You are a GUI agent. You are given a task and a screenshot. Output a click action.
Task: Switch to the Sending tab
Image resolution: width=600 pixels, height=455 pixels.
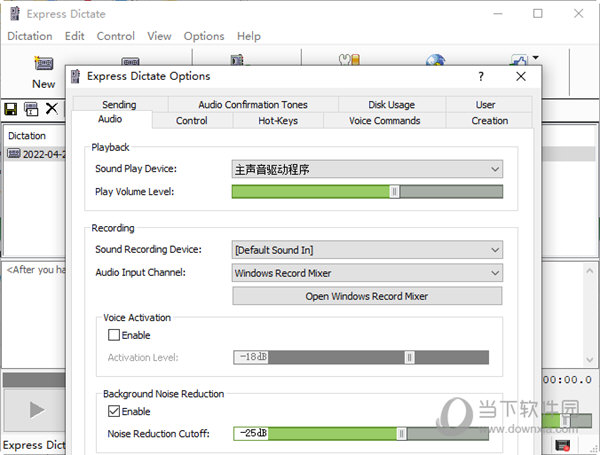tap(119, 104)
